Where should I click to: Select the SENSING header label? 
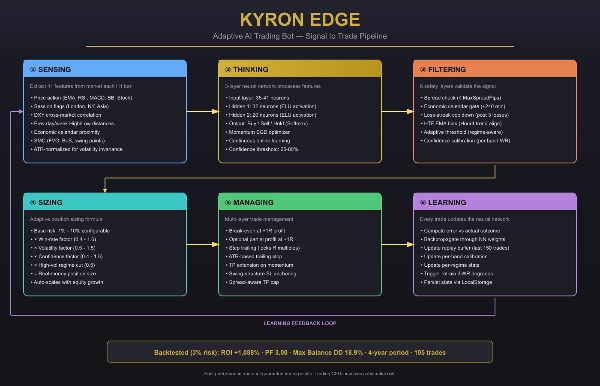[x=54, y=70]
